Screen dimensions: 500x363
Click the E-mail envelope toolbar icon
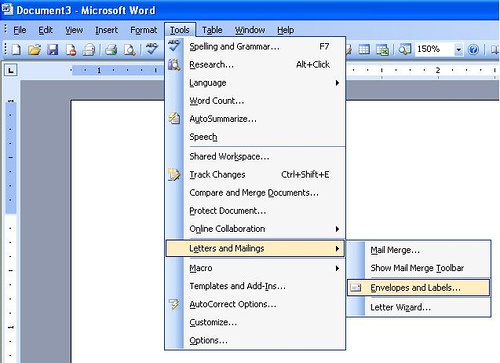(x=89, y=50)
